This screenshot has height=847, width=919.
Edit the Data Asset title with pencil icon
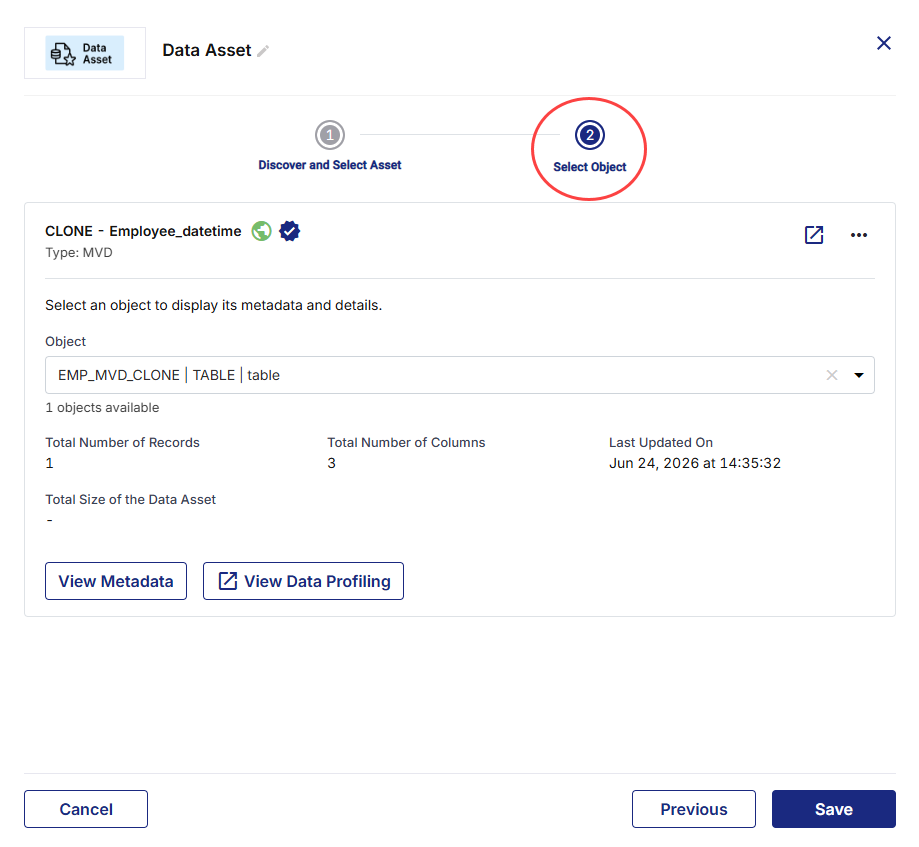click(263, 51)
